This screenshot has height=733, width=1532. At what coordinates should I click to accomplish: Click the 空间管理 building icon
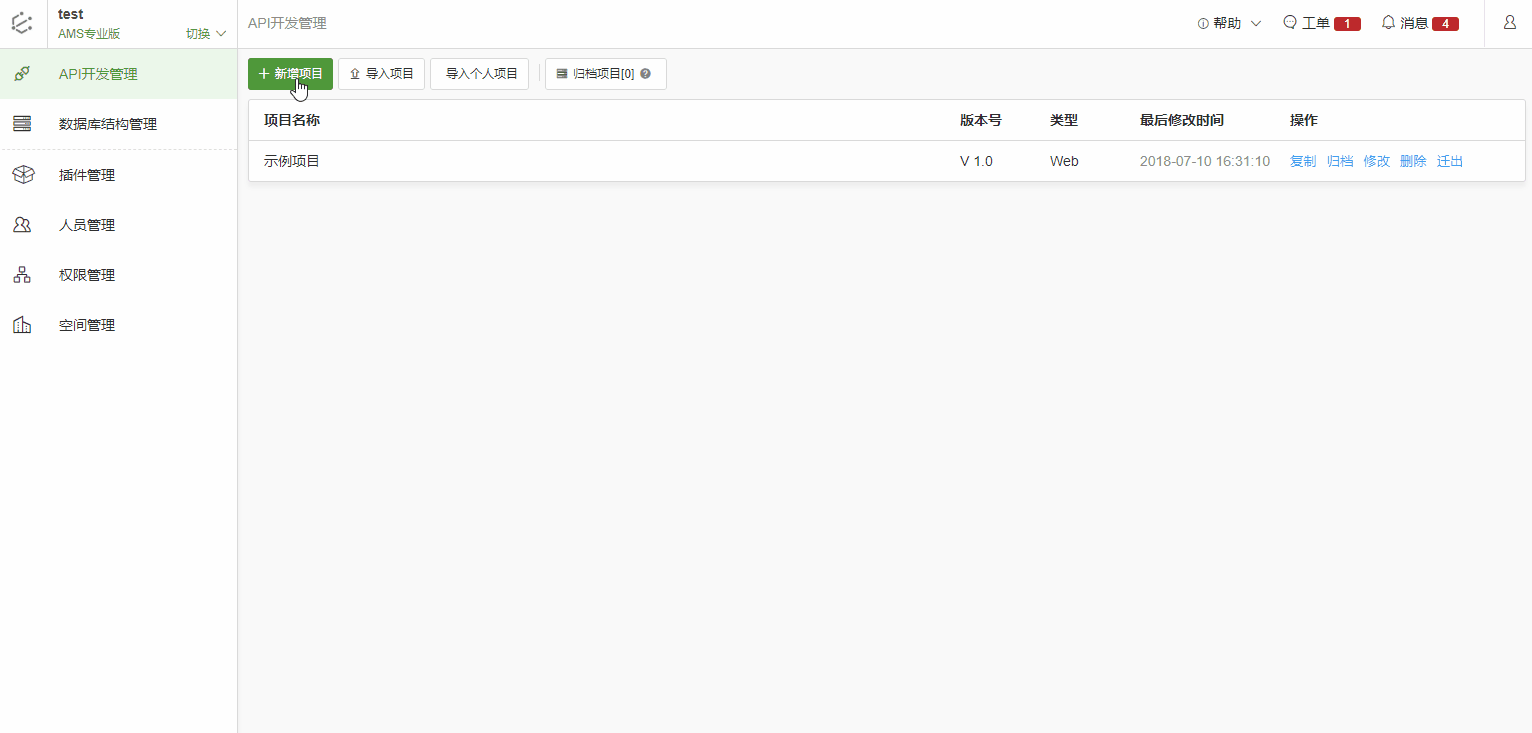click(22, 325)
